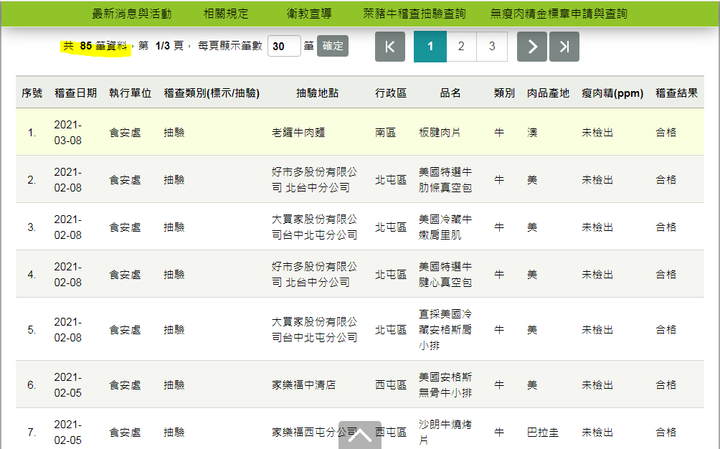Click 大買家股份有限公司 location in row 3
This screenshot has width=720, height=449.
coord(314,227)
